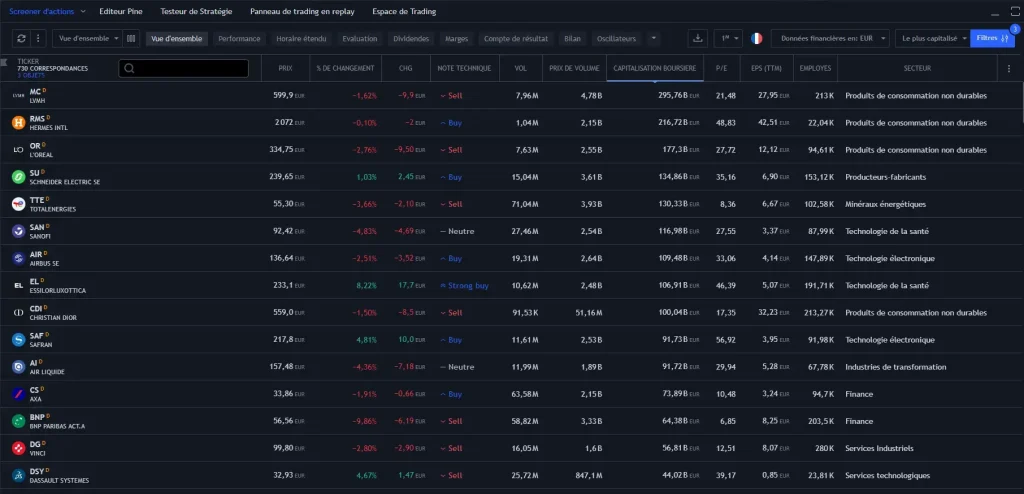Screen dimensions: 1024x494
Task: Open the column header three-dot options menu
Action: pyautogui.click(x=1011, y=68)
